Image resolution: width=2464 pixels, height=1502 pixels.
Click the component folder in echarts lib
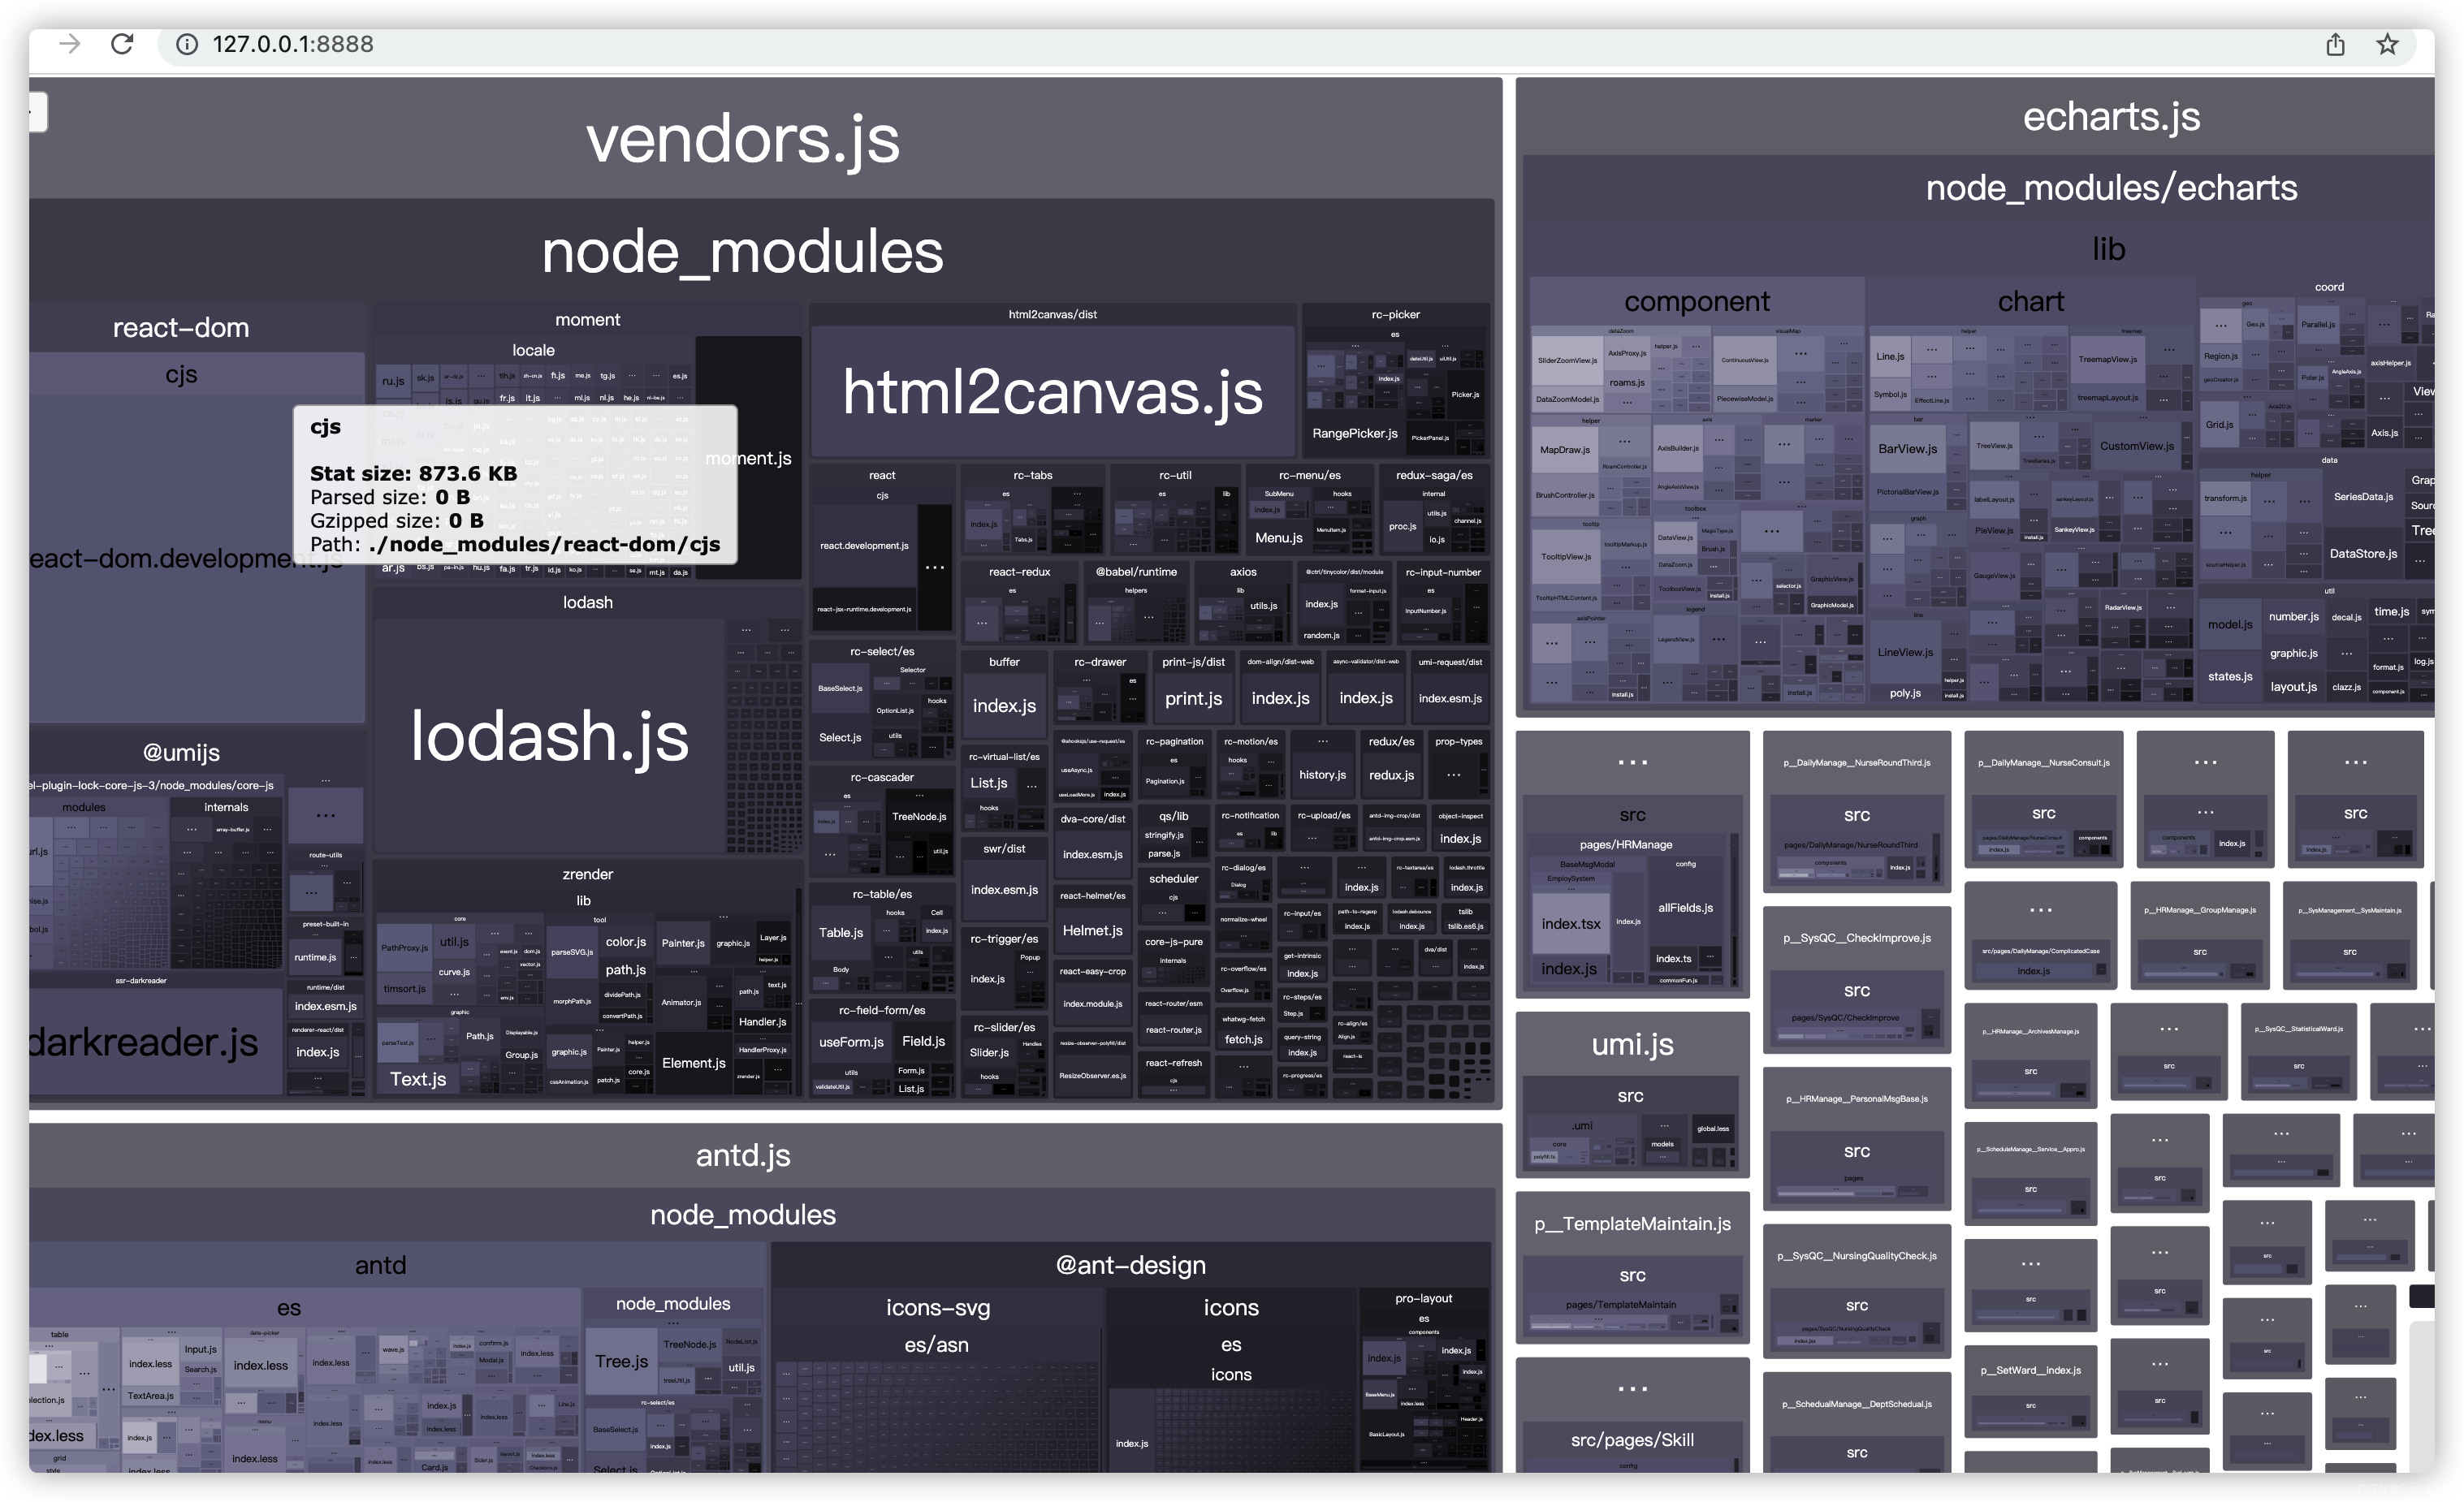pyautogui.click(x=1696, y=302)
